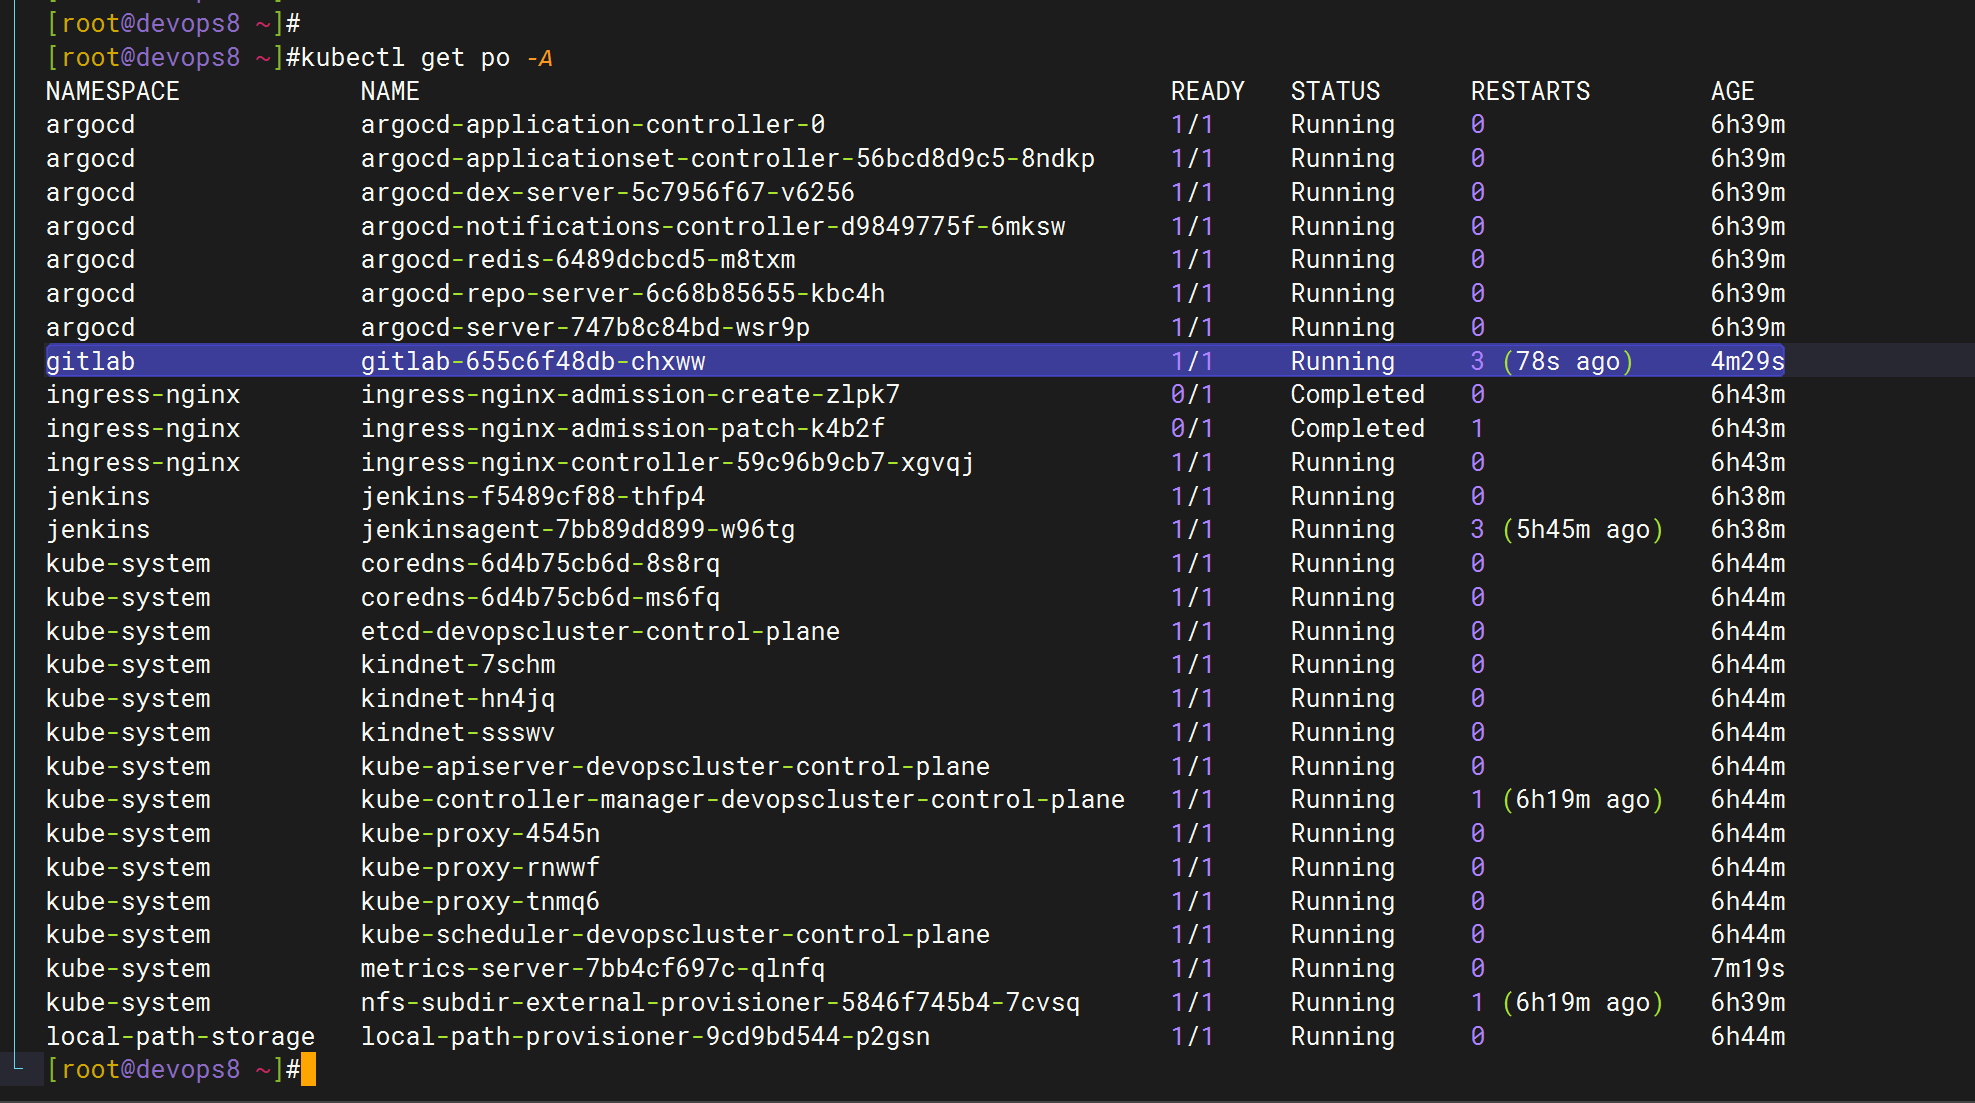Click highlighted pod gitlab-655c6f48db-chxww

pos(533,361)
